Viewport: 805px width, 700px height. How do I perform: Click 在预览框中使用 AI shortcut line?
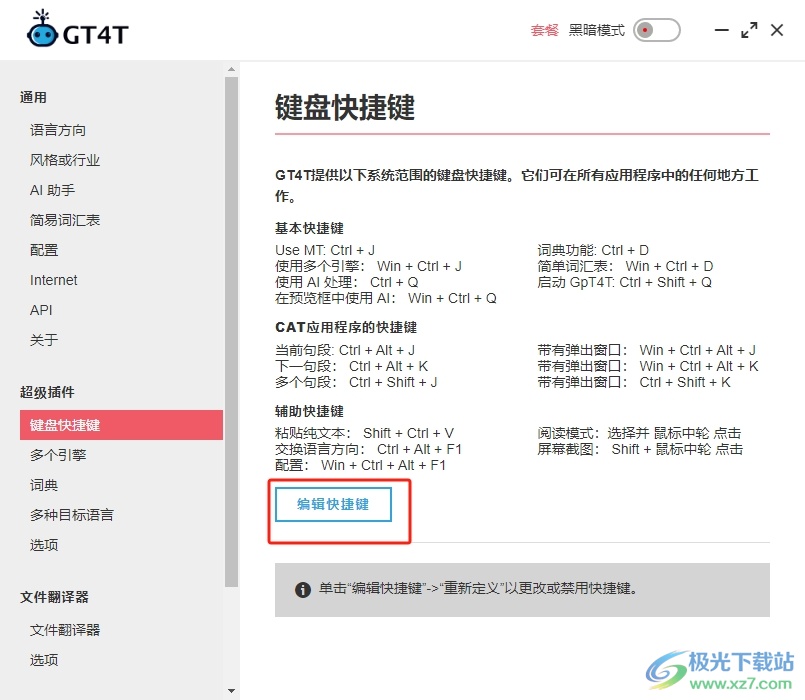(x=386, y=298)
